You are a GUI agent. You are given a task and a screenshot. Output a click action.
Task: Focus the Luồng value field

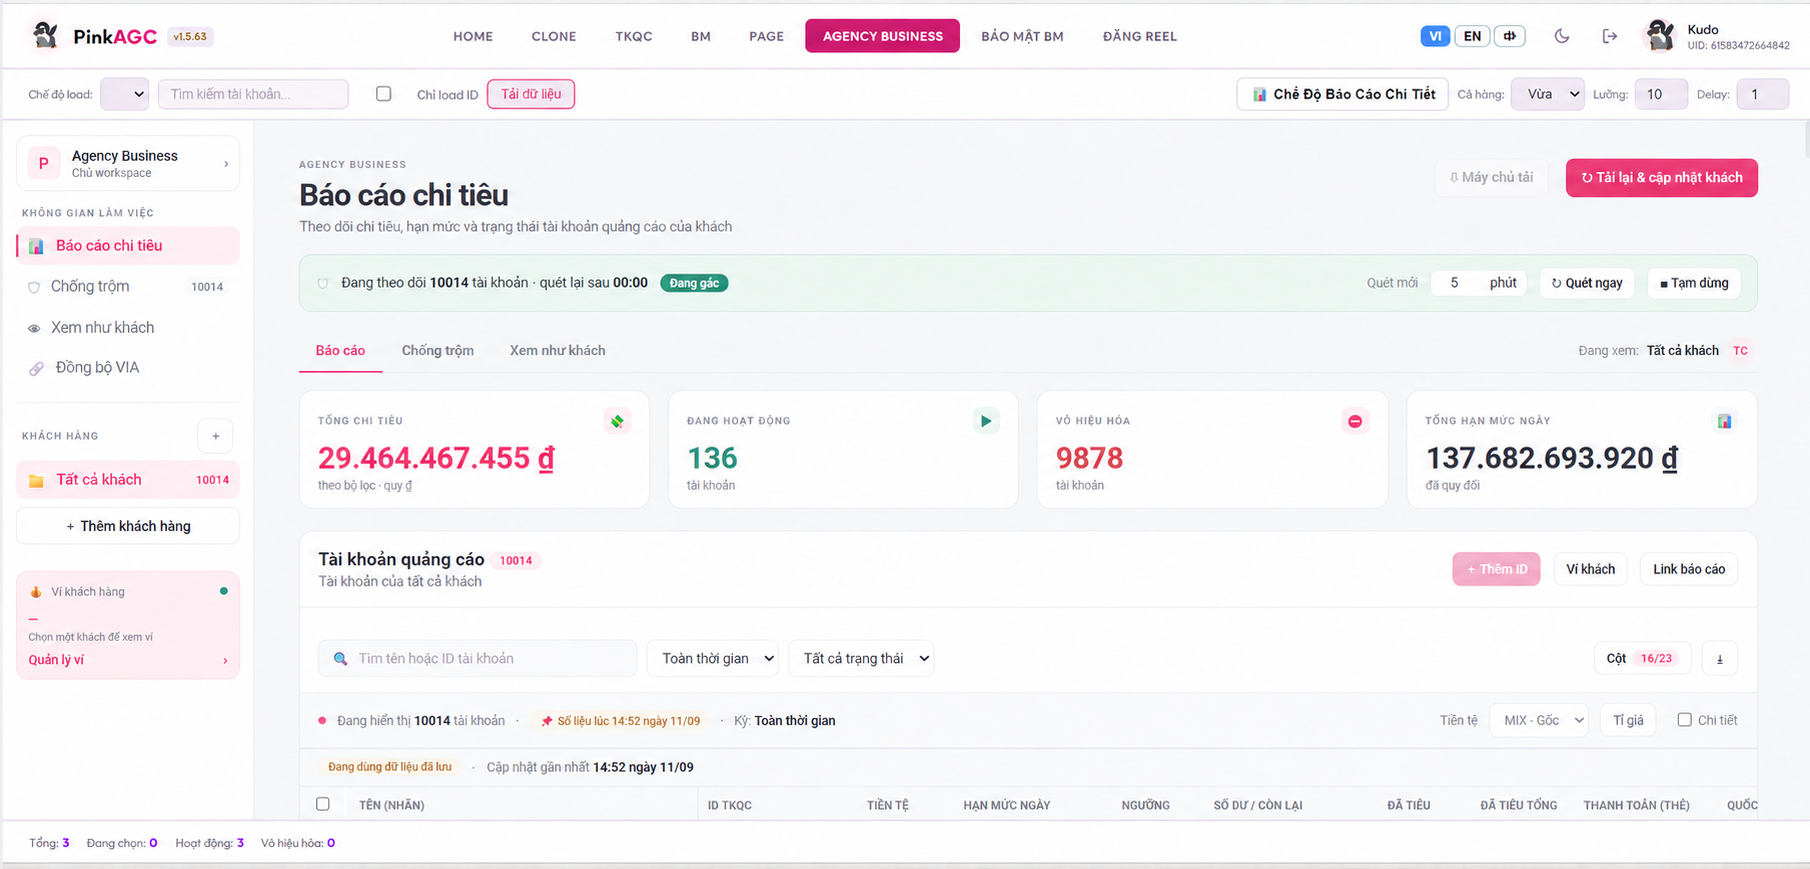pyautogui.click(x=1660, y=94)
